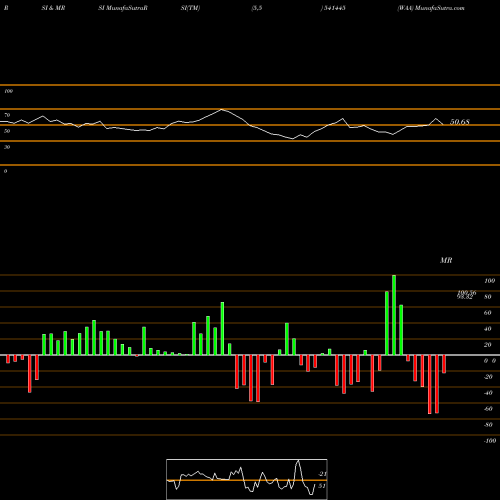Image resolution: width=500 pixels, height=500 pixels.
Task: Click the 541445 code in header
Action: click(334, 8)
